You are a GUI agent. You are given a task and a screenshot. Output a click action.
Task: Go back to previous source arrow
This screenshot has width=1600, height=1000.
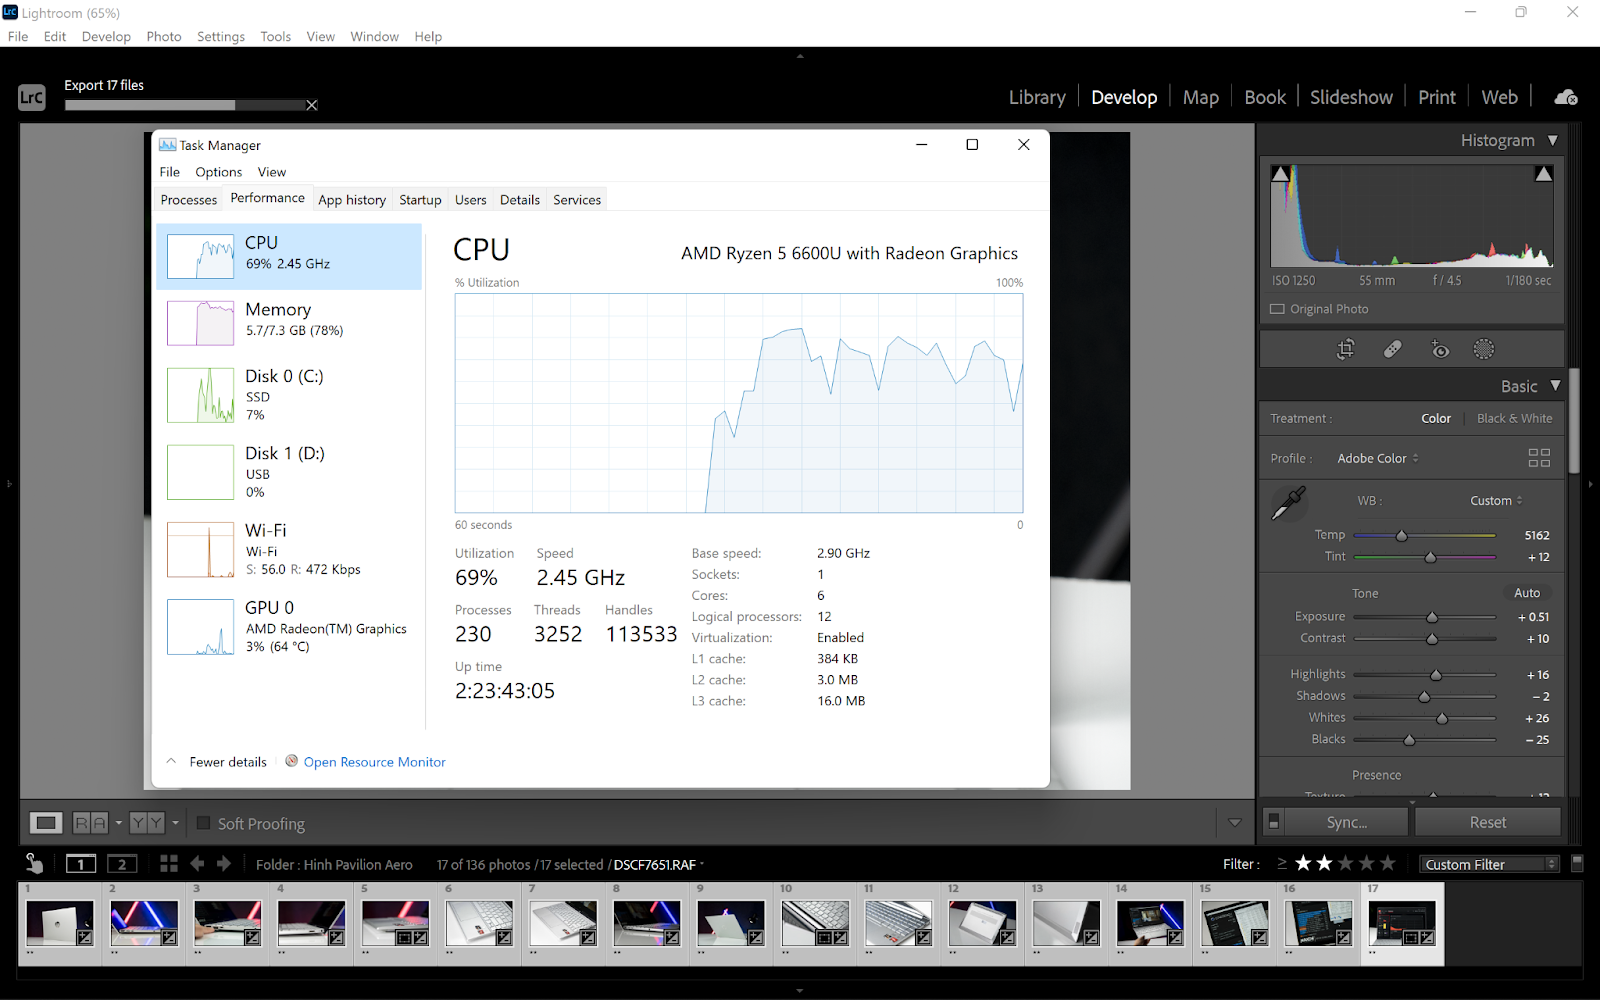pos(197,864)
